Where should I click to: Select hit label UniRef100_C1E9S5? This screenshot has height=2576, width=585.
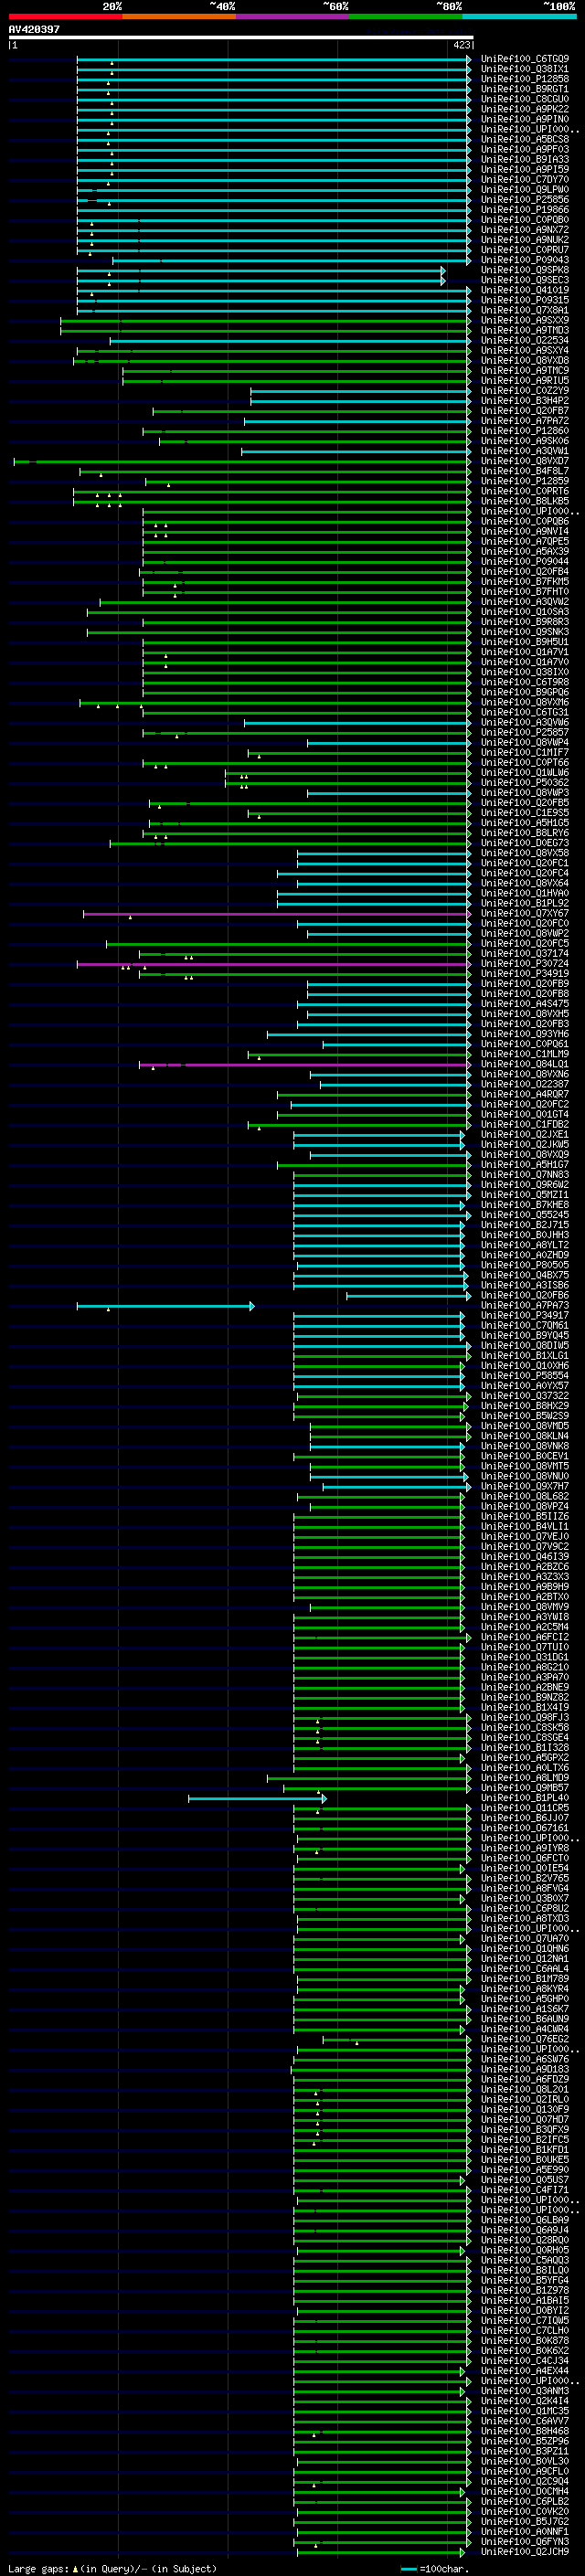[x=525, y=813]
